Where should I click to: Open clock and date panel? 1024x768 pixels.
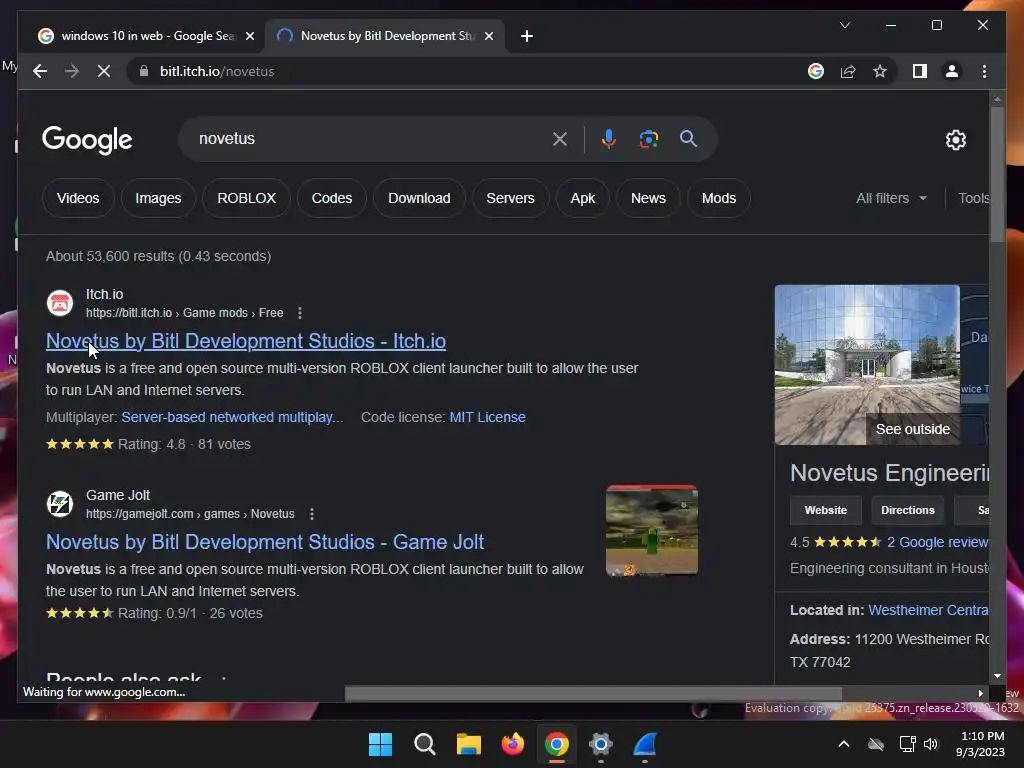980,744
